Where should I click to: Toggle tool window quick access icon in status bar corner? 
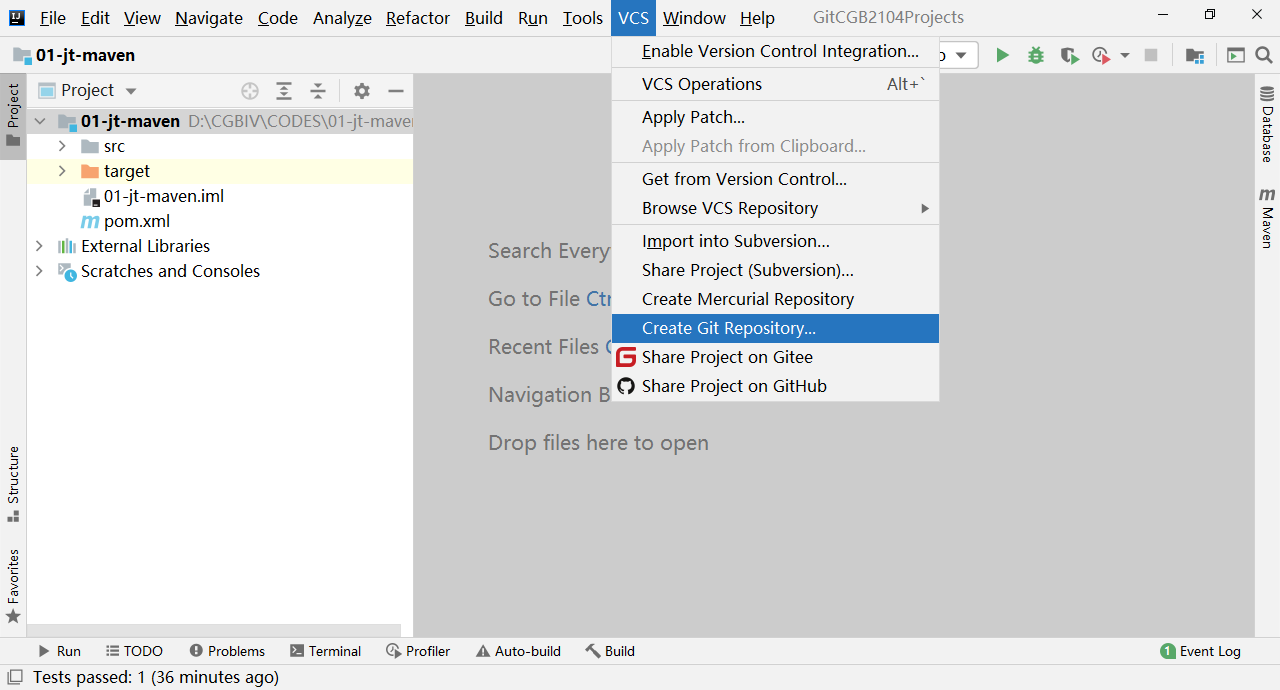[14, 677]
